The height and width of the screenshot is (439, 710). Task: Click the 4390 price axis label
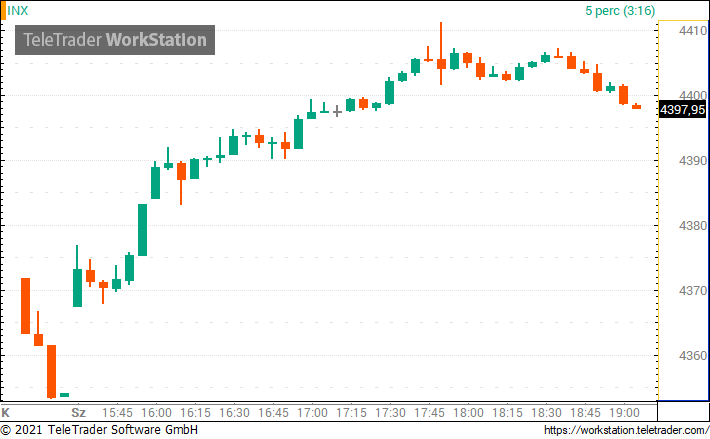[x=693, y=161]
